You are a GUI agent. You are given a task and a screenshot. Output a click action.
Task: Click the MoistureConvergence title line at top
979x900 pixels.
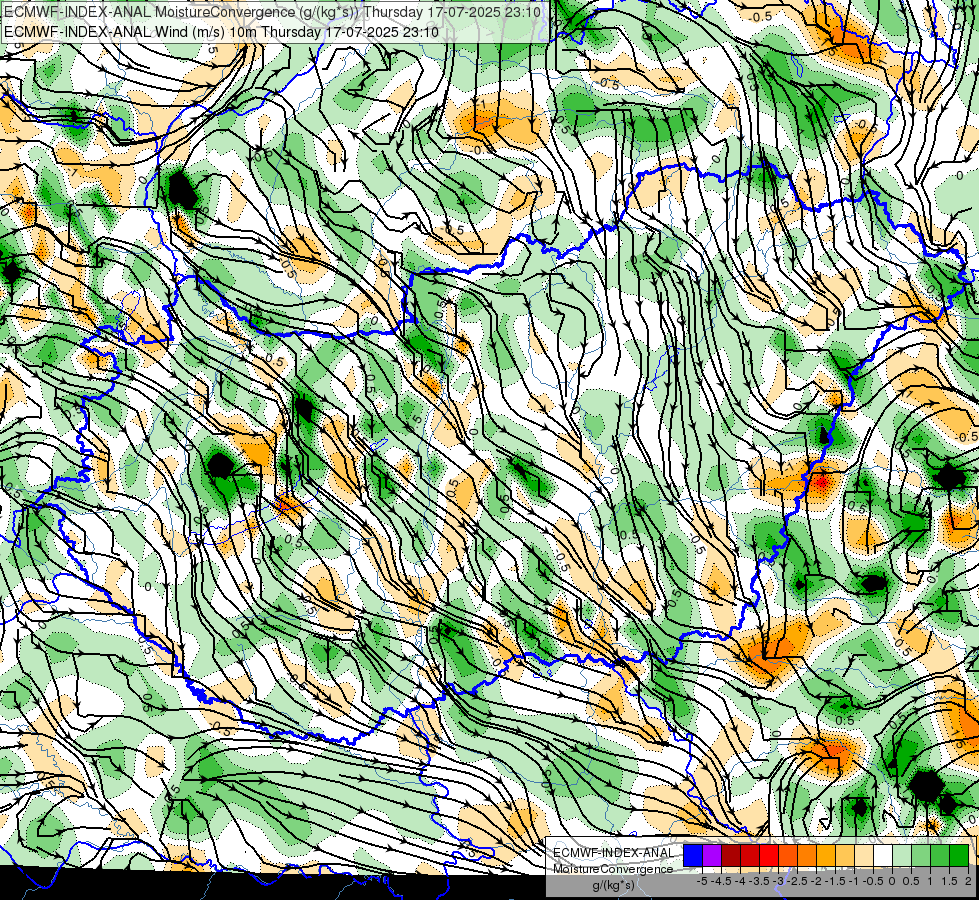(273, 12)
